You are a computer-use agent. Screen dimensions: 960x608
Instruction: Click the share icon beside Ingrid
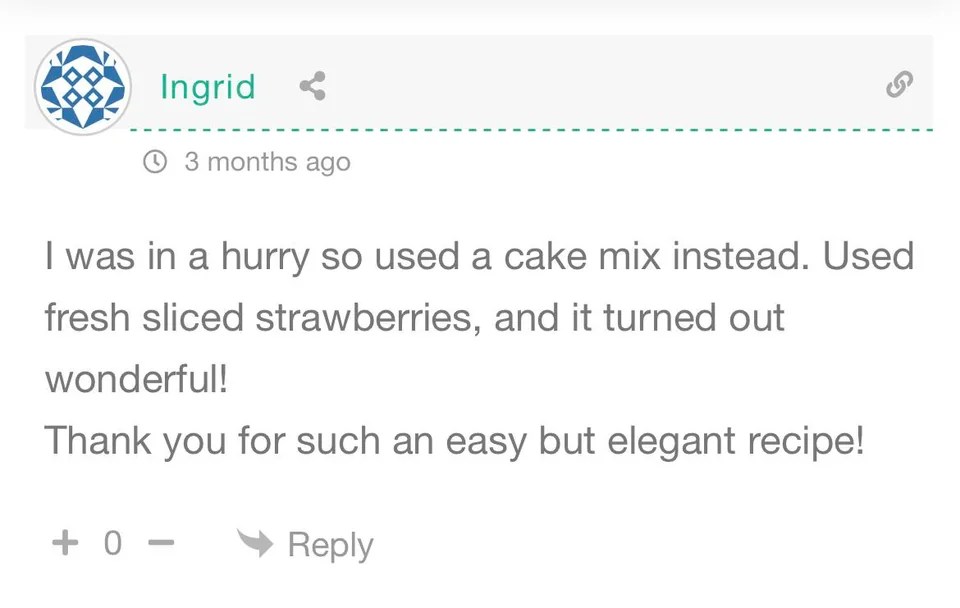[x=312, y=86]
